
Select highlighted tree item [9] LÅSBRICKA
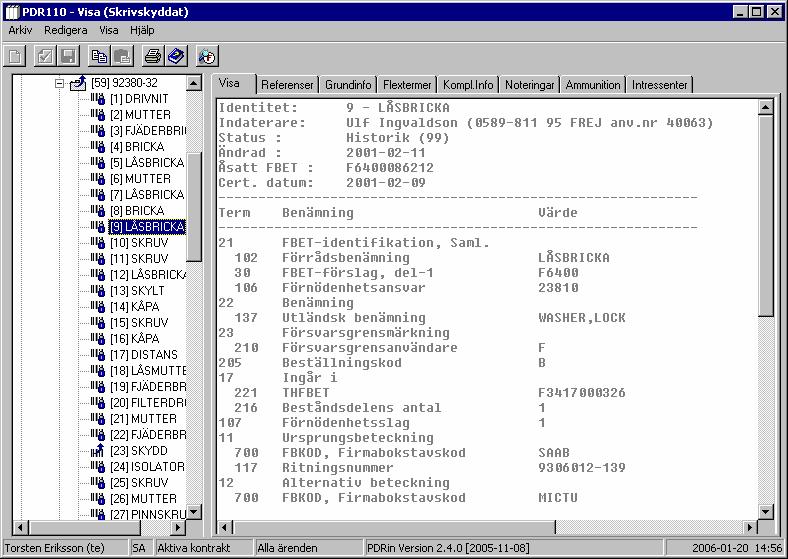pos(147,227)
